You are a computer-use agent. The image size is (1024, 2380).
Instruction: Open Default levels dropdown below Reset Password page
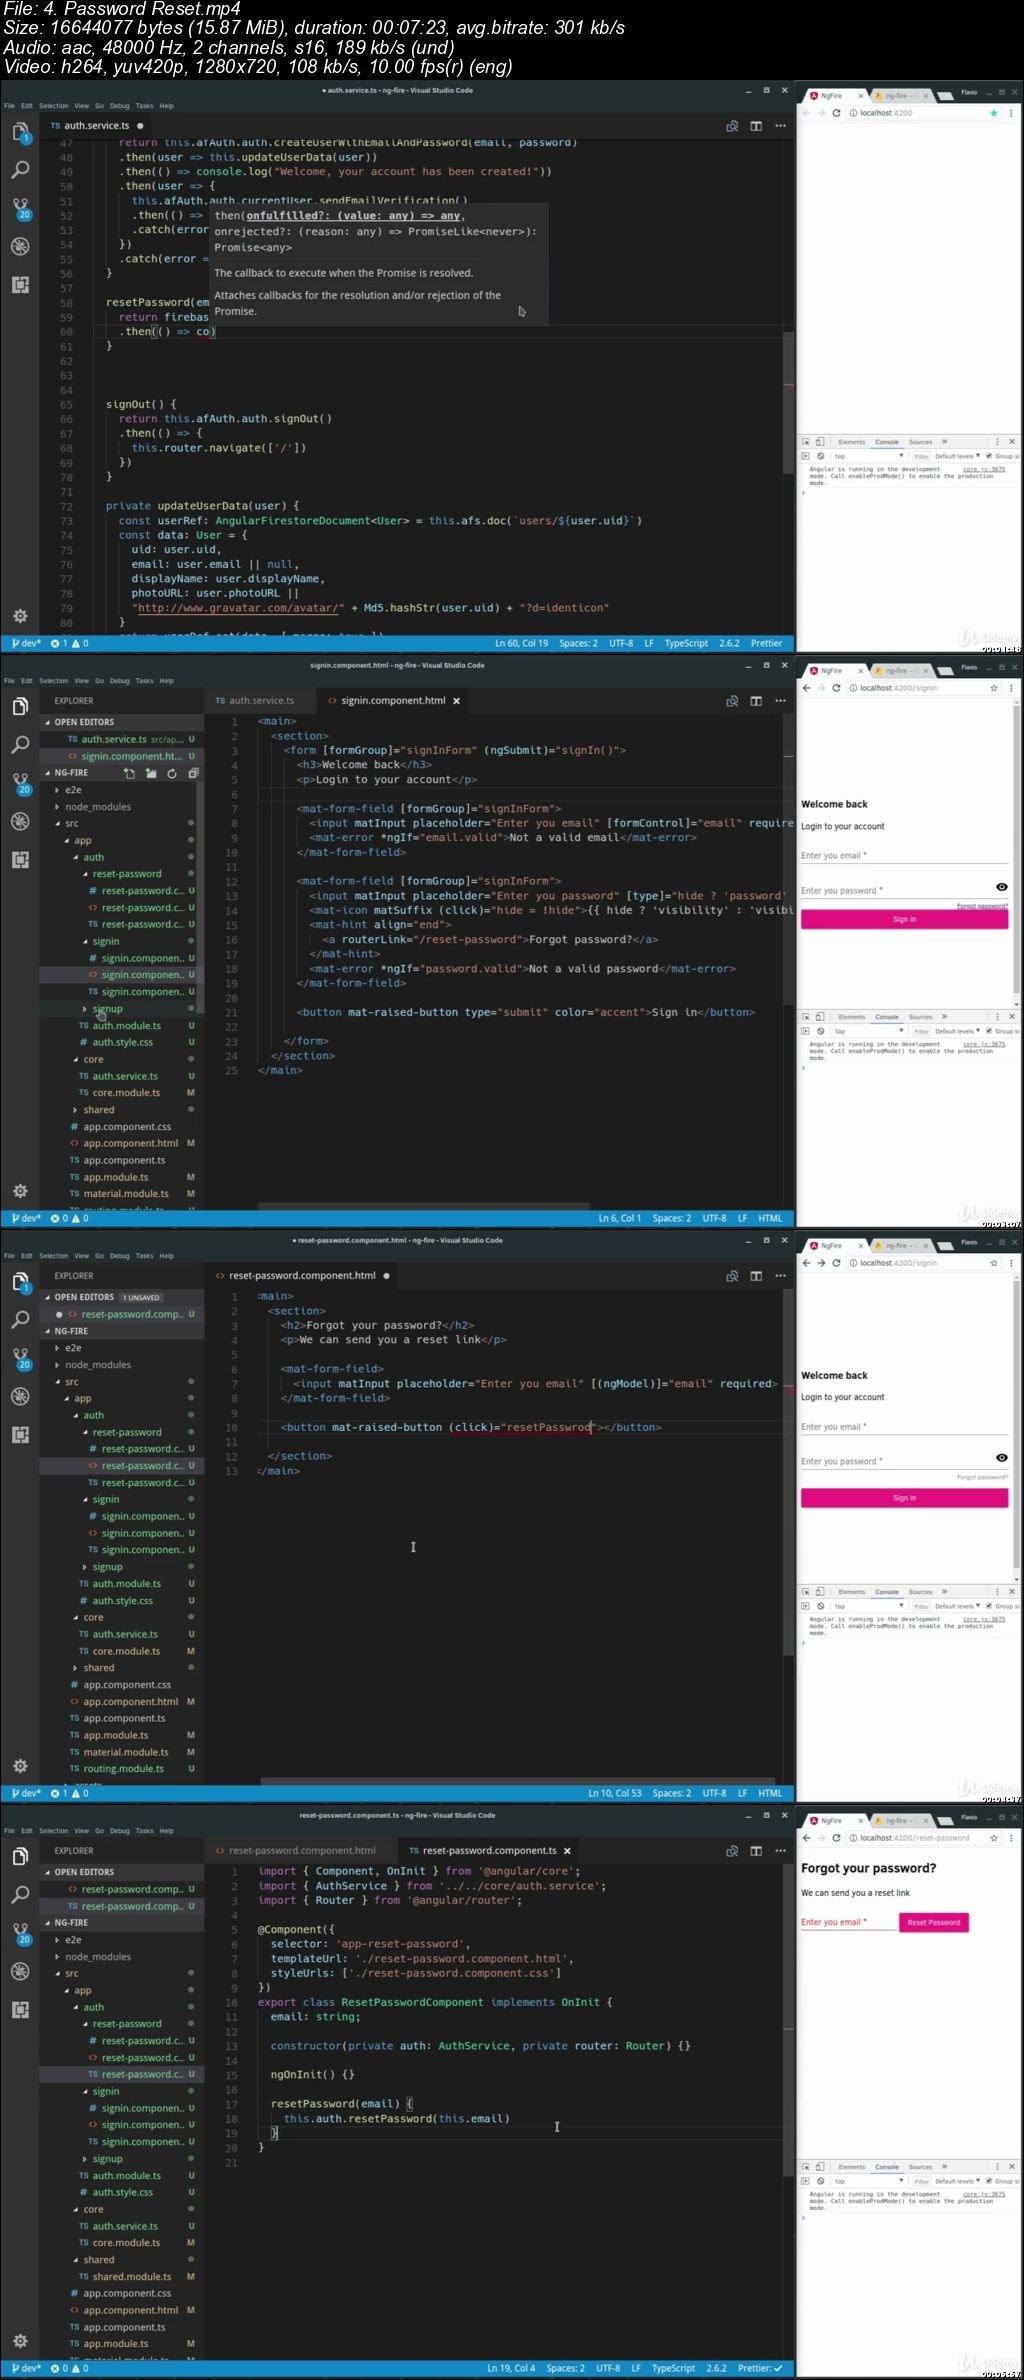click(x=958, y=2182)
